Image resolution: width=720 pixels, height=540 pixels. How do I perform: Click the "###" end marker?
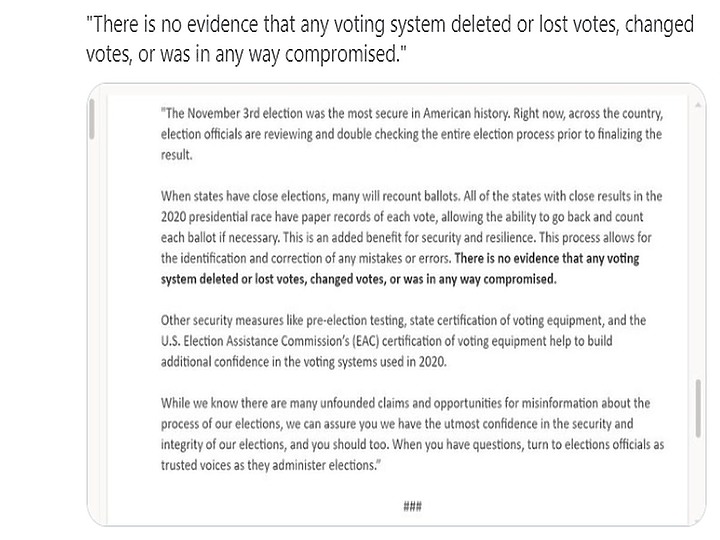[x=411, y=506]
